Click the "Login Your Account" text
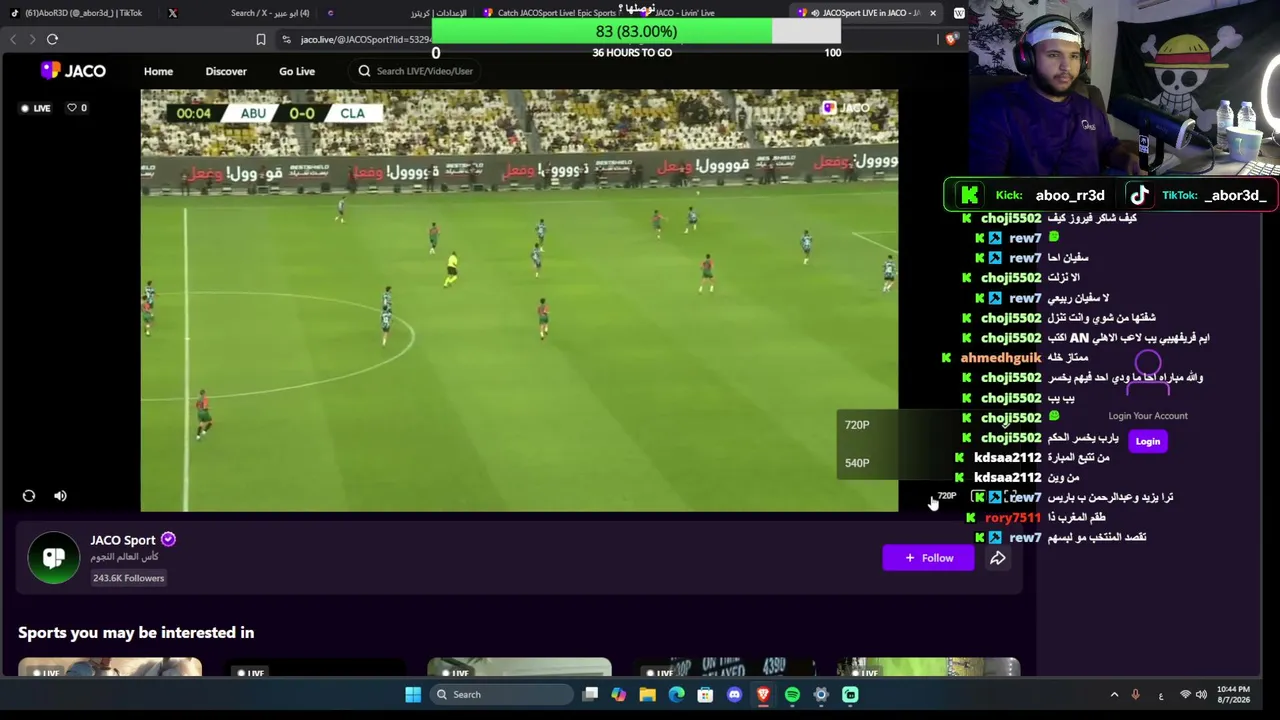Viewport: 1280px width, 720px height. pyautogui.click(x=1148, y=416)
